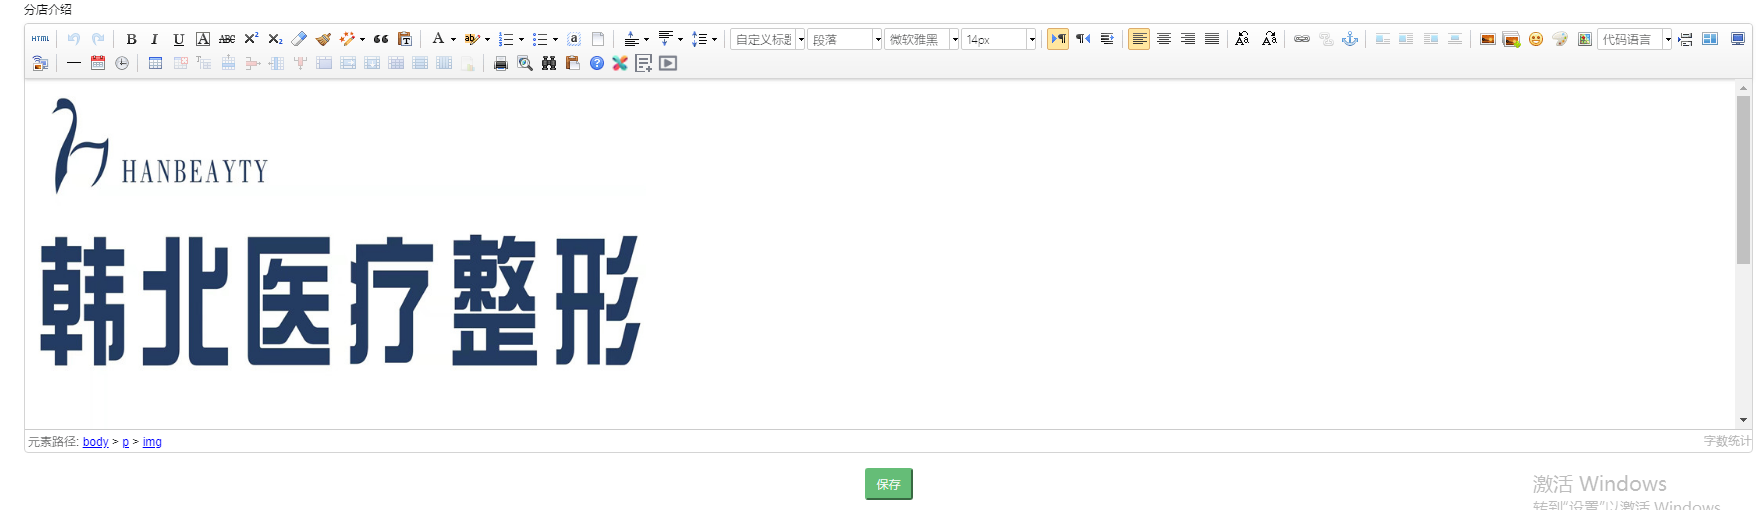Undo the last edit

(x=73, y=39)
